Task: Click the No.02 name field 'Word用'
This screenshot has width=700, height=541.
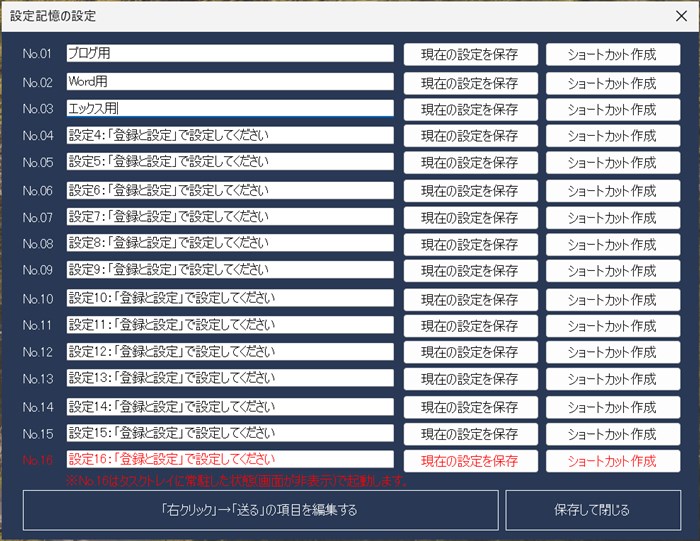Action: coord(230,82)
